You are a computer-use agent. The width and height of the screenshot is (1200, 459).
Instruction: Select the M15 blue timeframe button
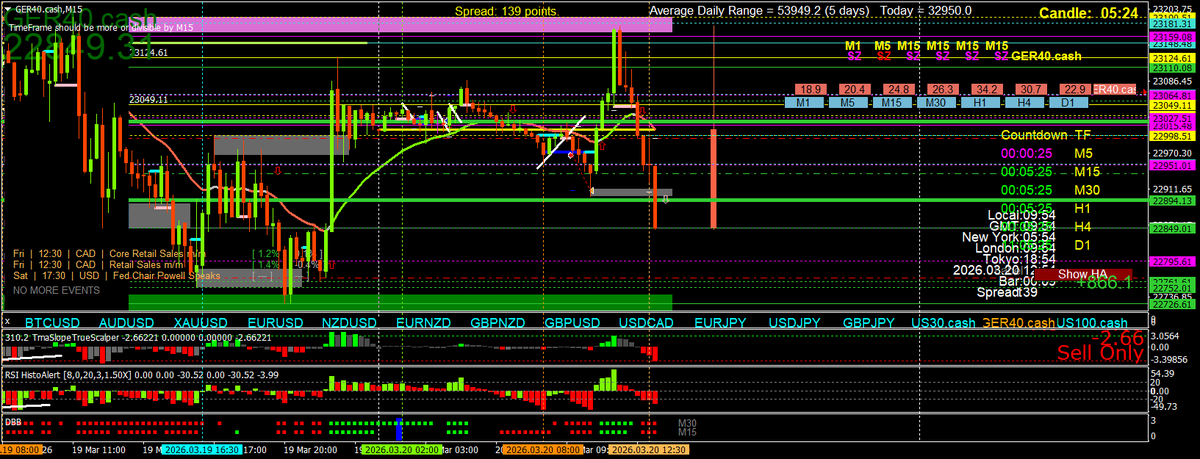coord(892,103)
